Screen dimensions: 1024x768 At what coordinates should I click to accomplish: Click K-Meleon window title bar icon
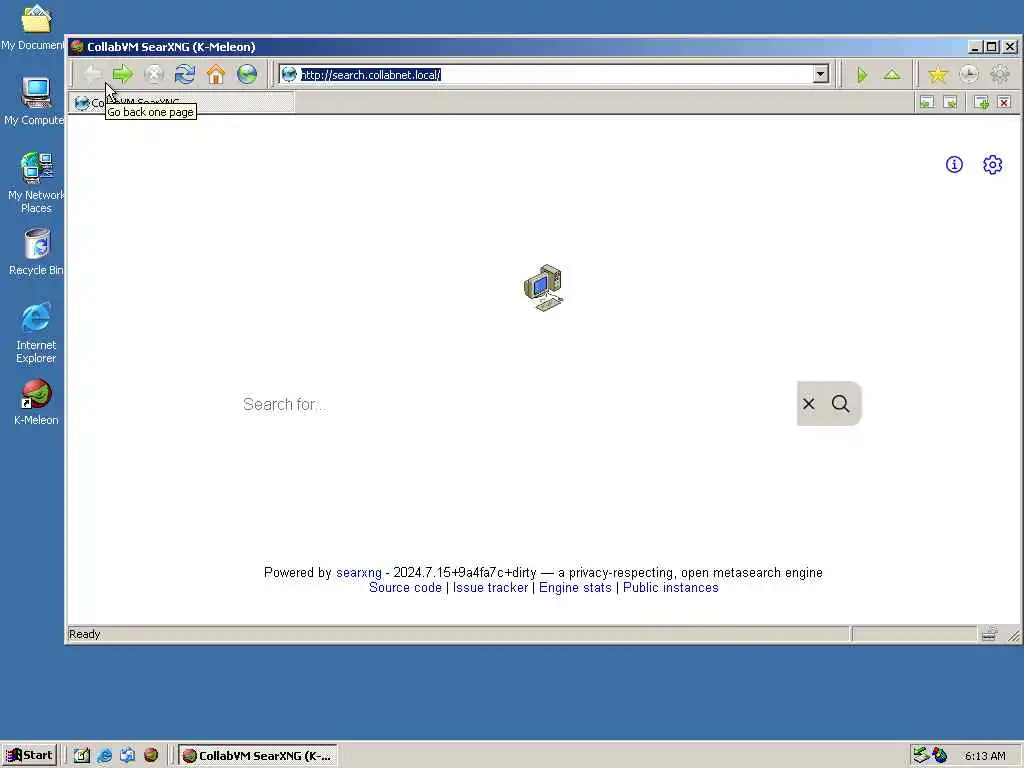point(77,46)
